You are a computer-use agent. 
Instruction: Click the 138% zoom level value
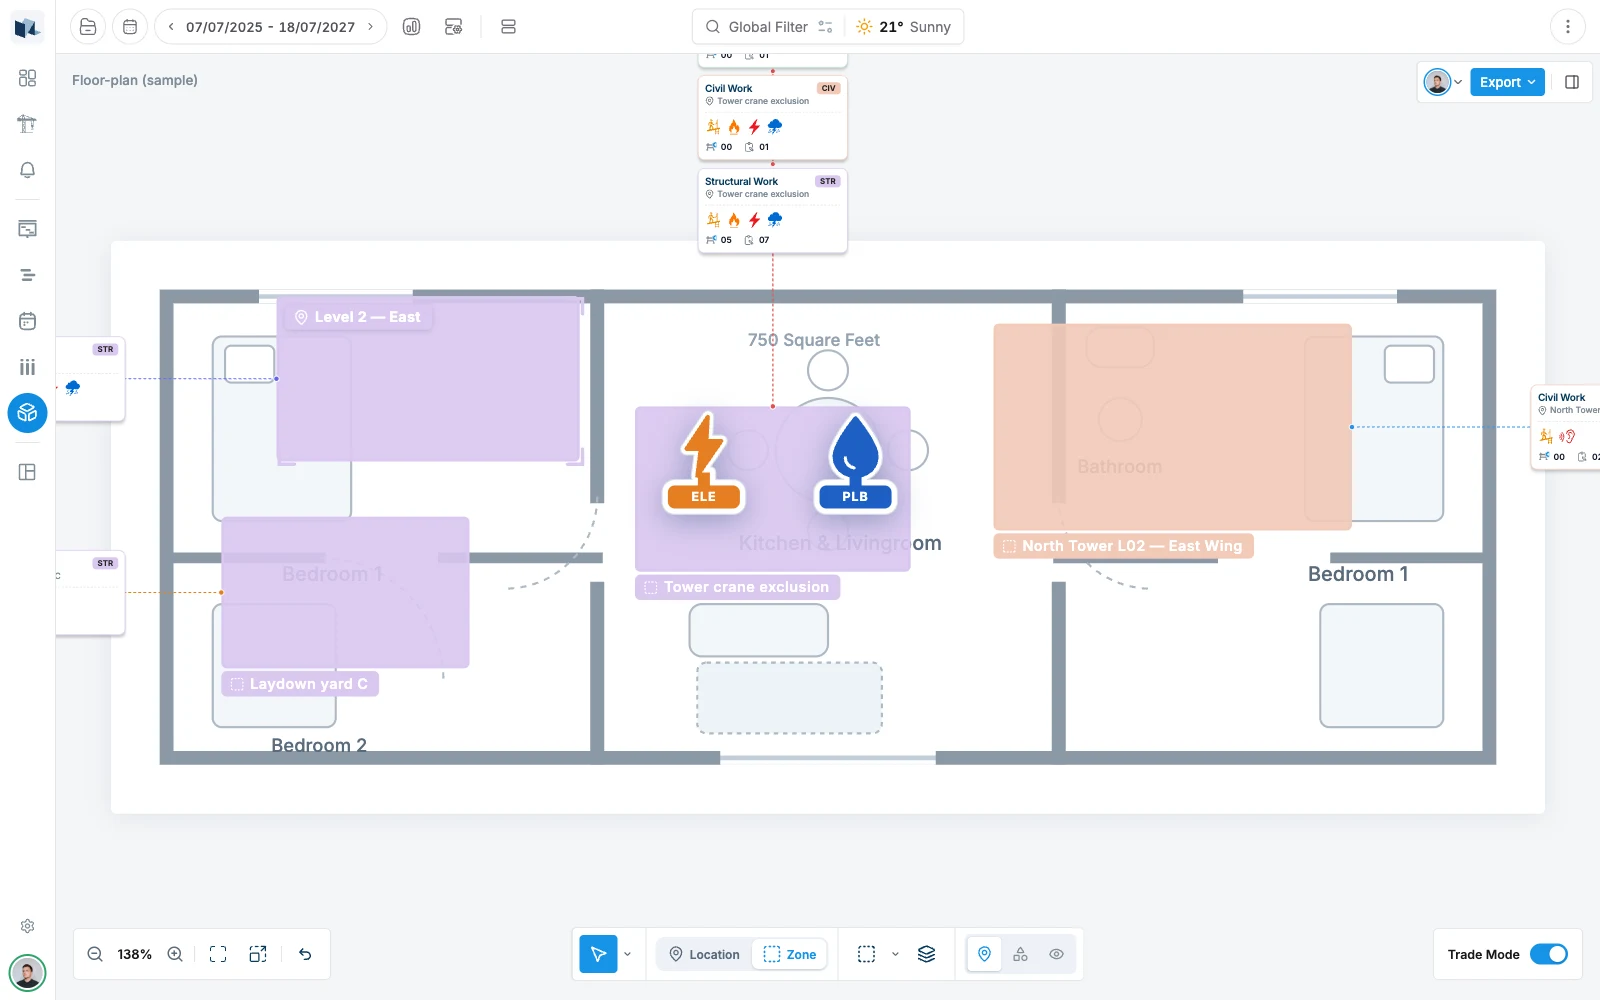click(x=135, y=954)
